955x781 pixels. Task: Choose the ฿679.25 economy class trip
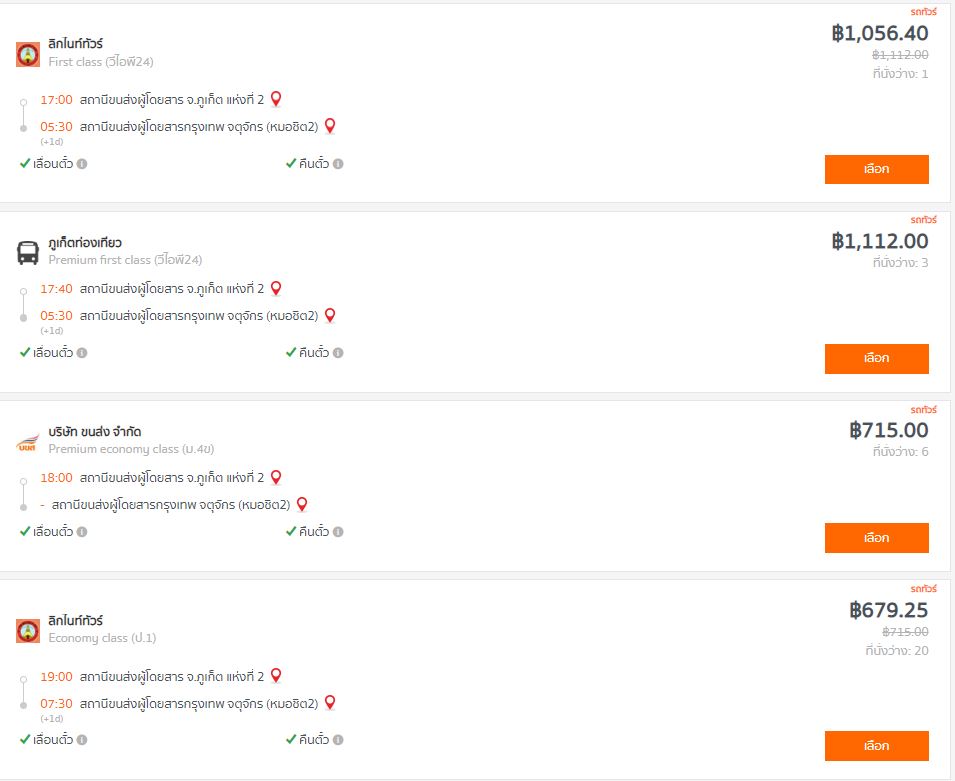click(x=876, y=745)
